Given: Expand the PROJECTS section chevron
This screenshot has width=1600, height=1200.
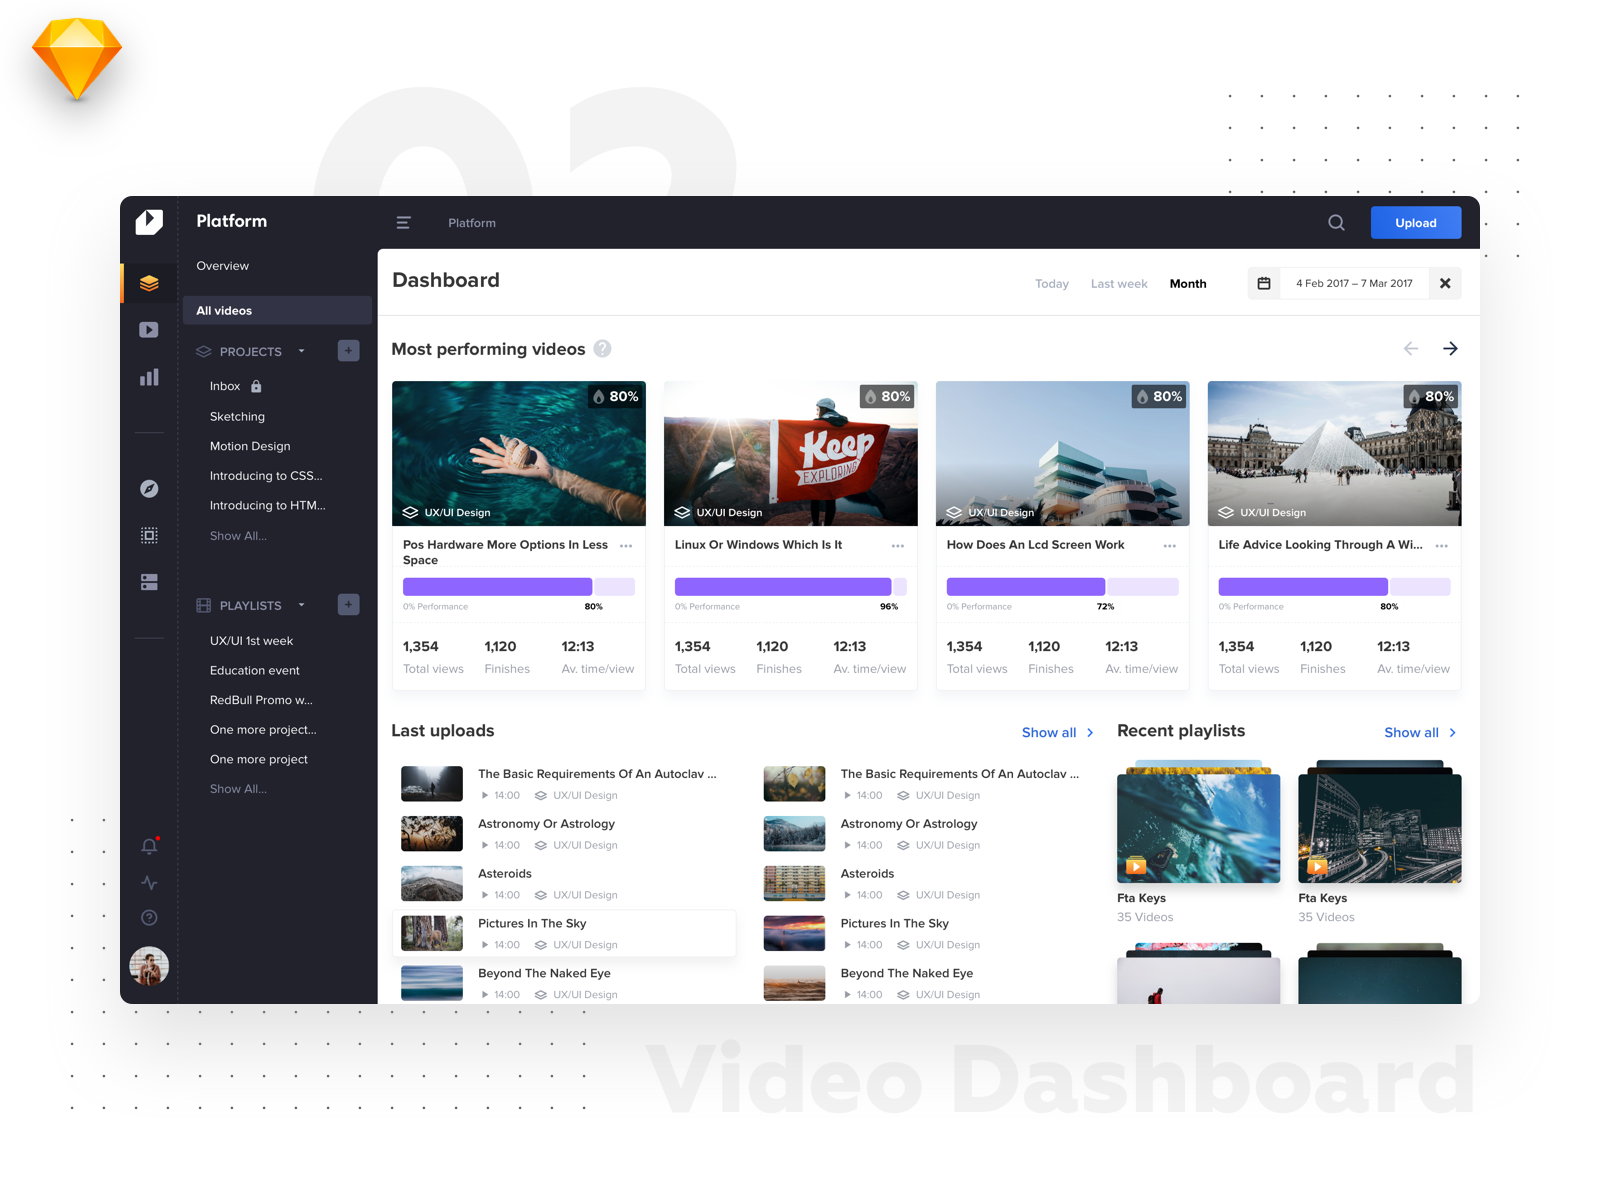Looking at the screenshot, I should click(302, 351).
